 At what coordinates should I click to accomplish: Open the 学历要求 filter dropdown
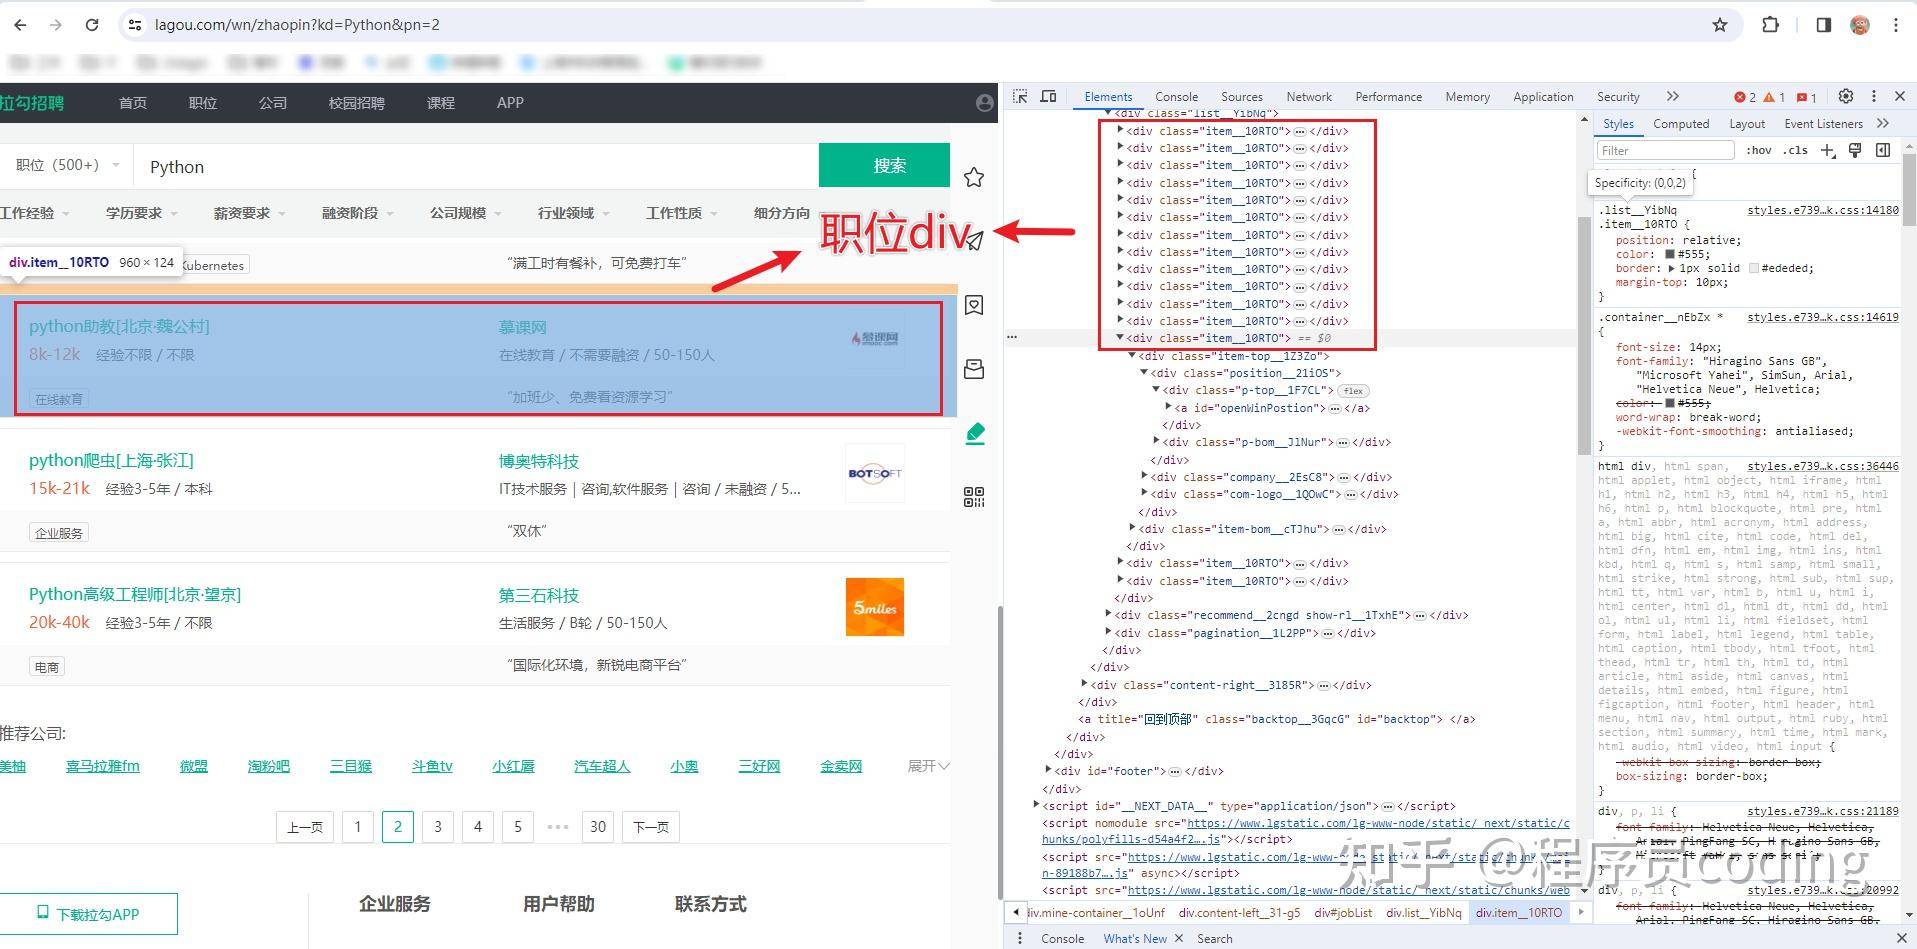point(141,213)
